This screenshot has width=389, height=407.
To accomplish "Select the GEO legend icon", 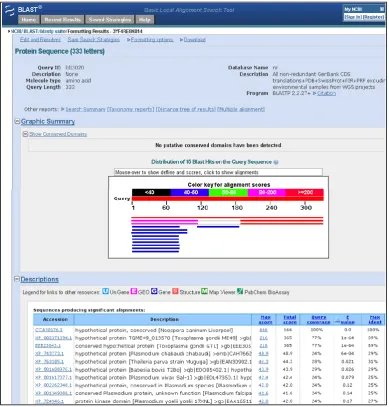I will (134, 291).
